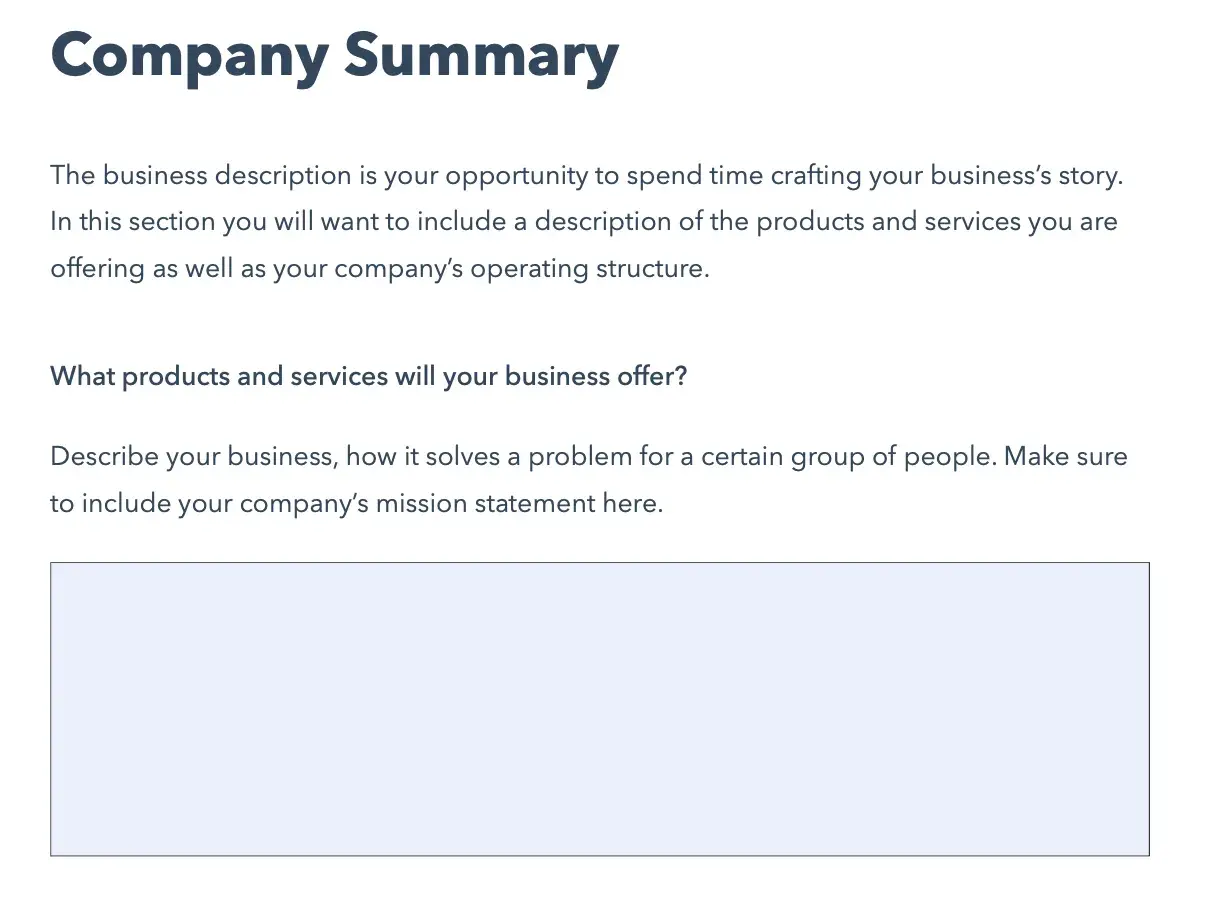Place cursor on the words "Make sure"
This screenshot has width=1220, height=924.
[x=1066, y=457]
